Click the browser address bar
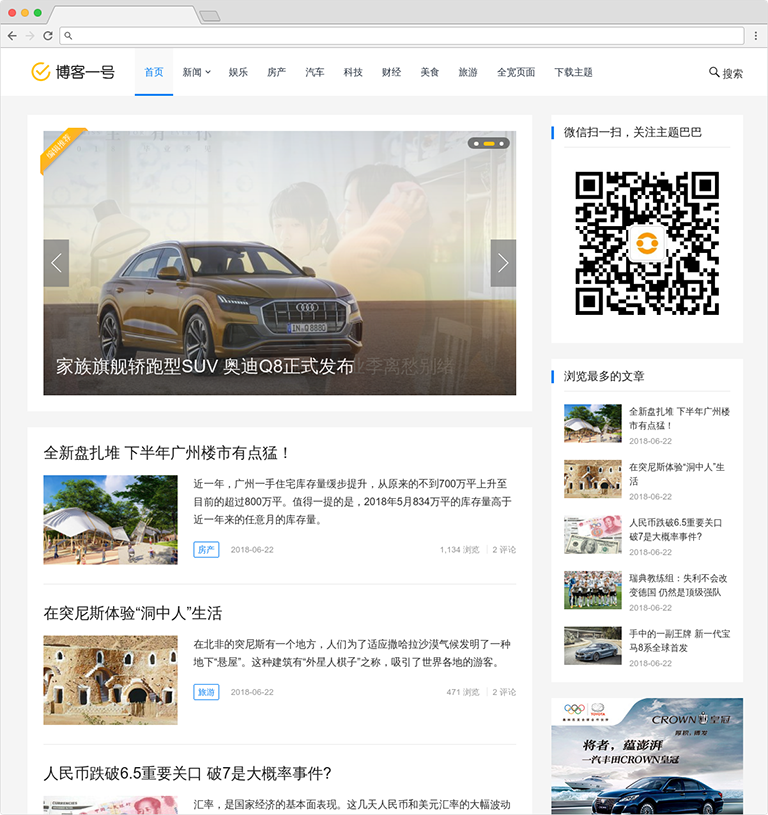 coord(400,35)
